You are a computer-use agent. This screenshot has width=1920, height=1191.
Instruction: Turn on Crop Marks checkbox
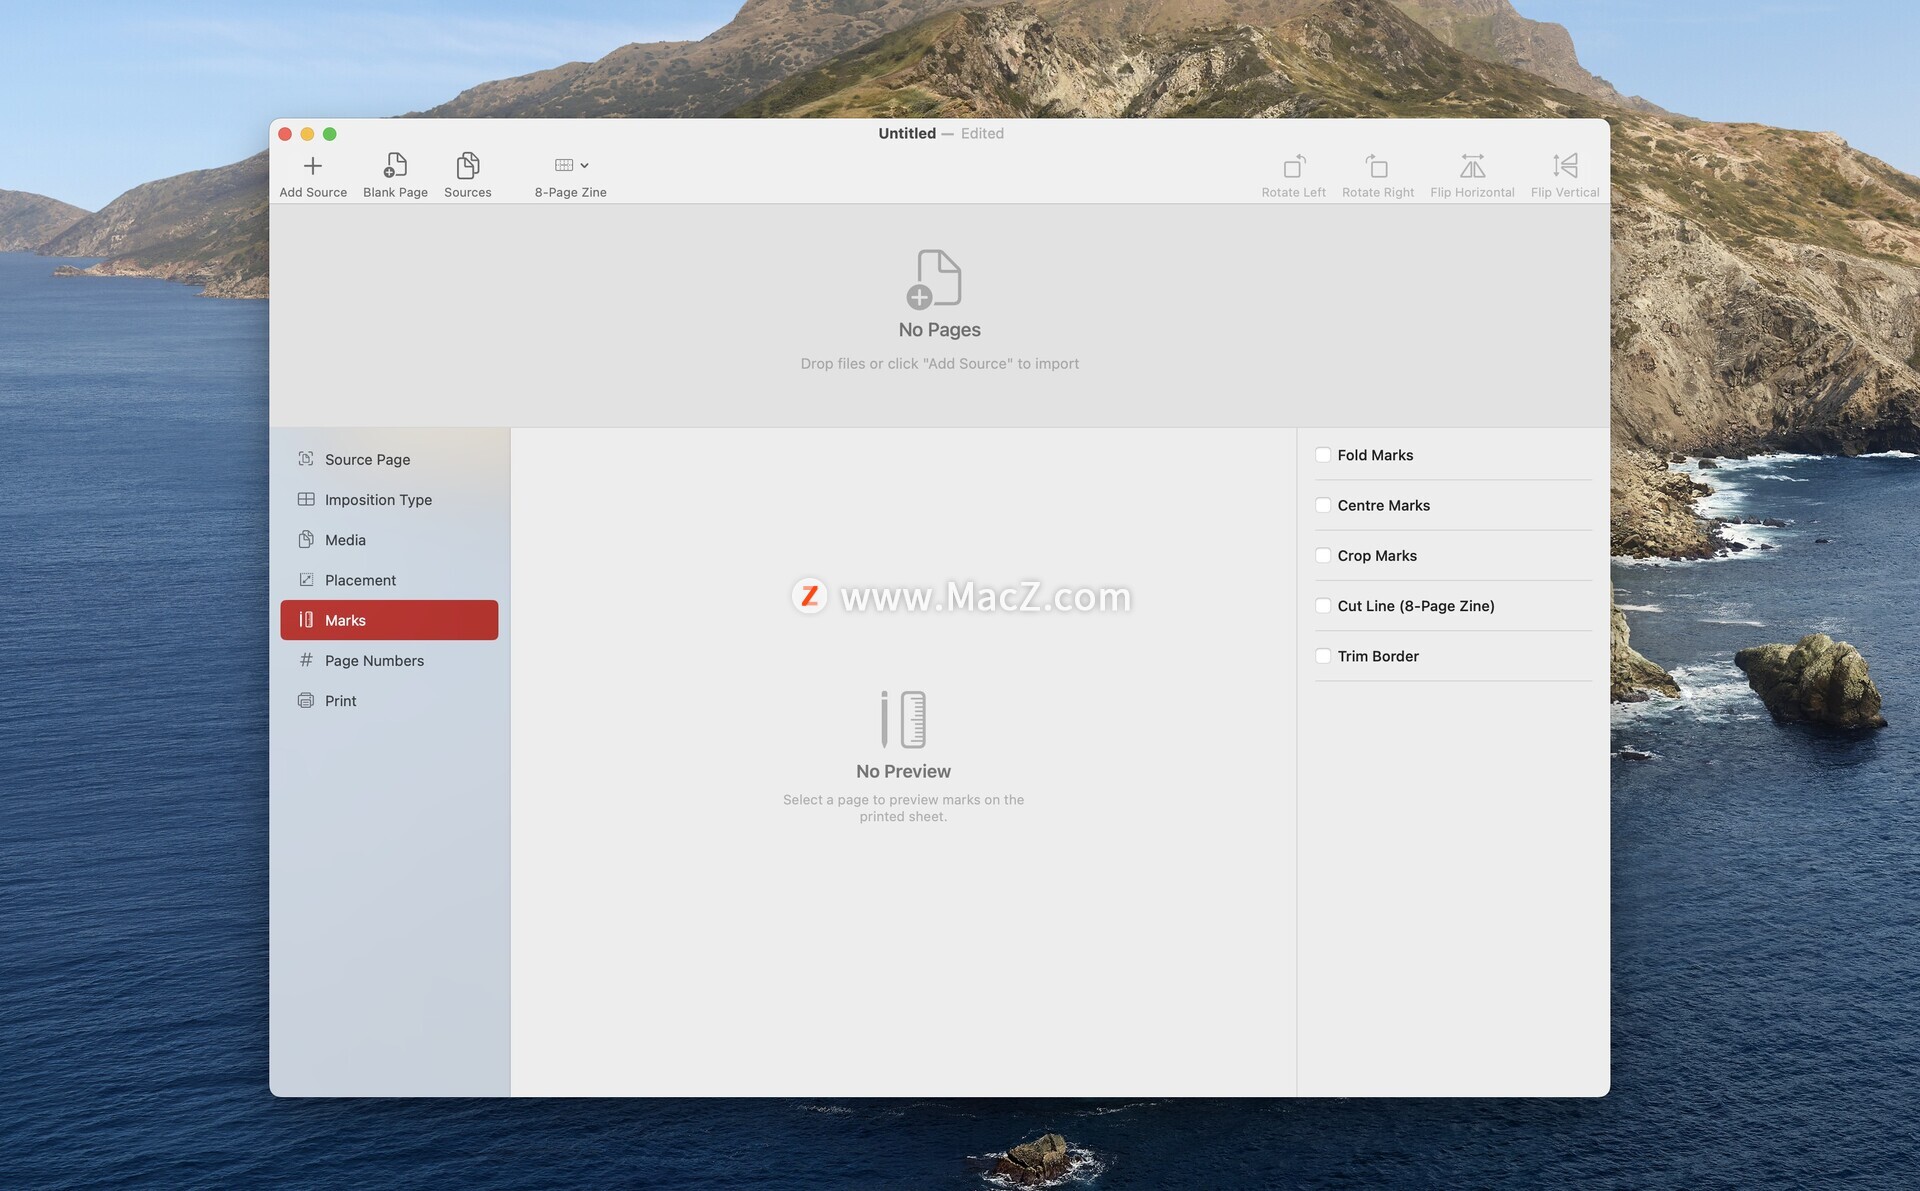tap(1323, 555)
